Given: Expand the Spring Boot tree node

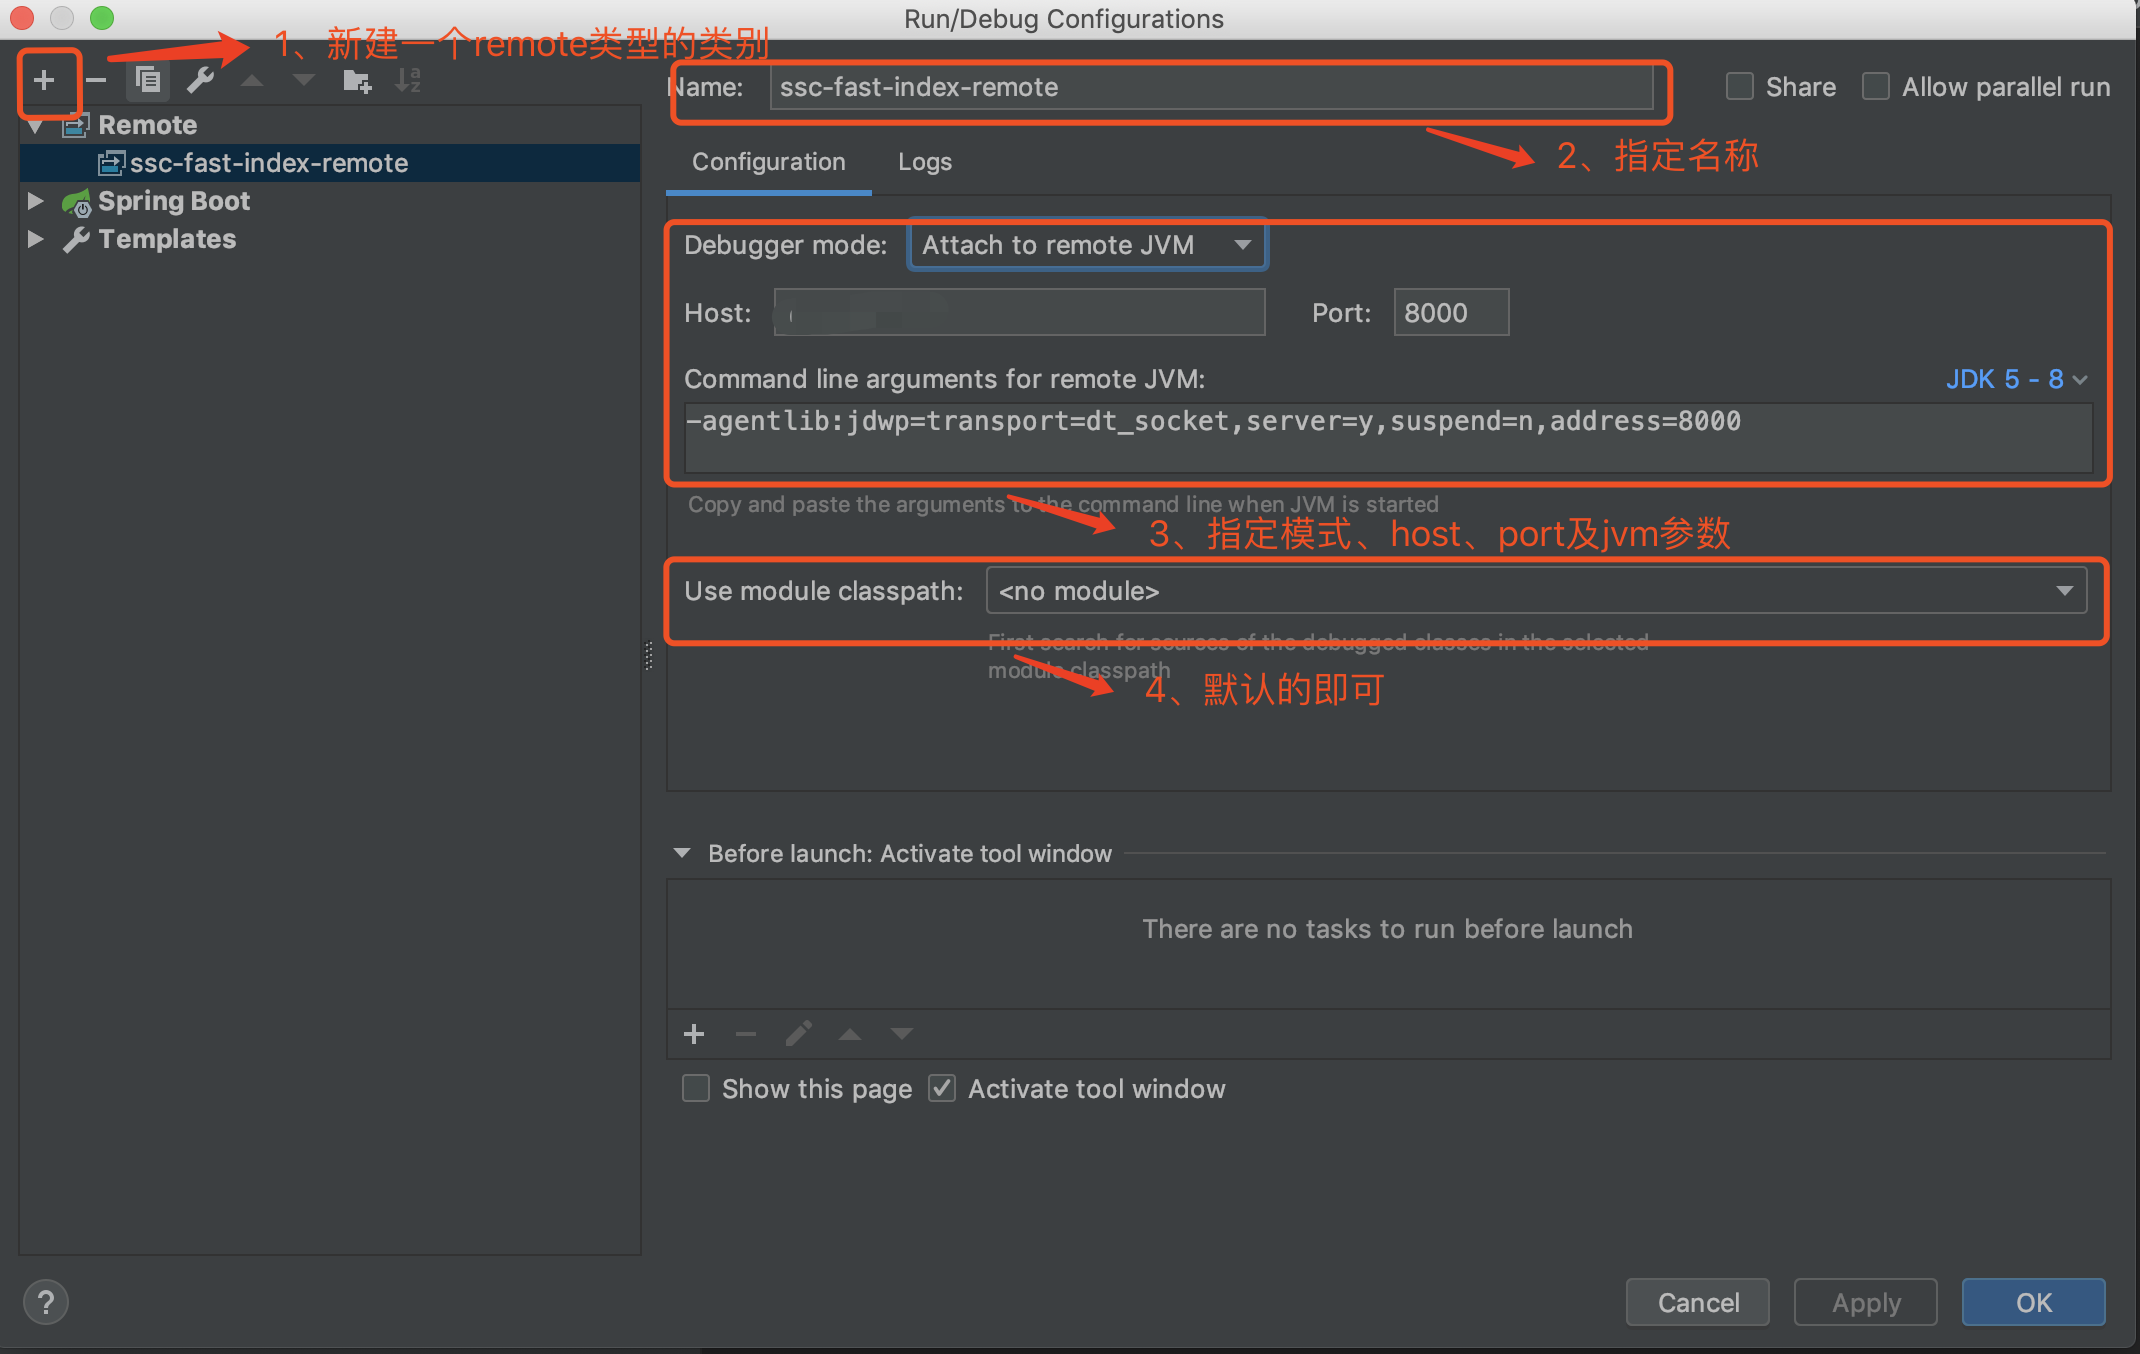Looking at the screenshot, I should (x=36, y=201).
